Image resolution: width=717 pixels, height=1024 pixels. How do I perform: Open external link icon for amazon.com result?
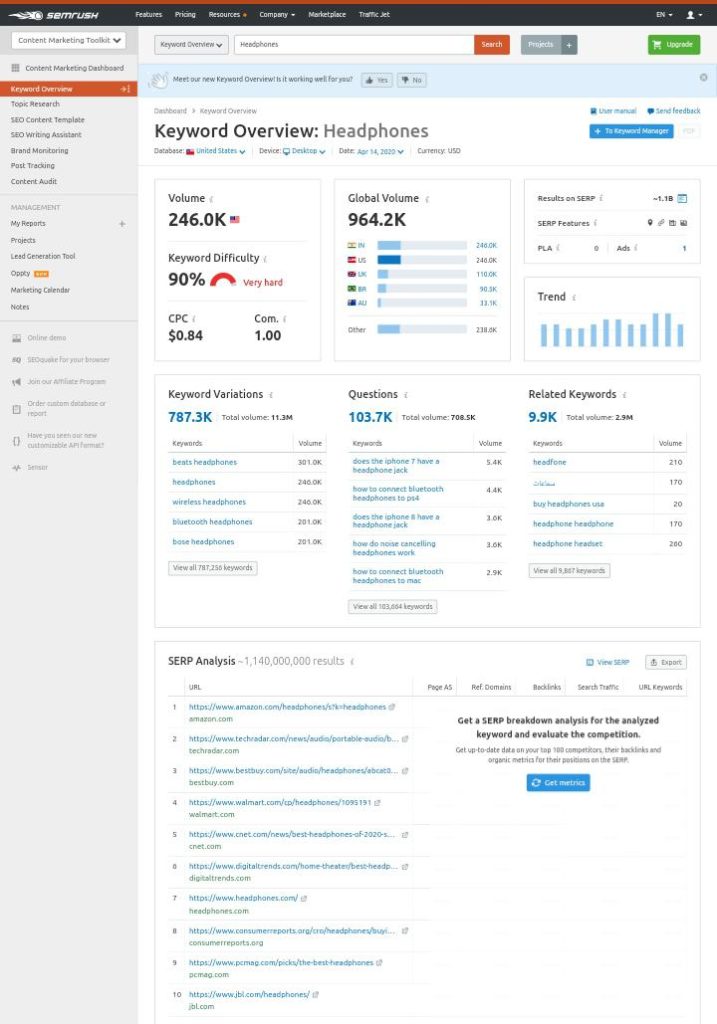pos(392,707)
